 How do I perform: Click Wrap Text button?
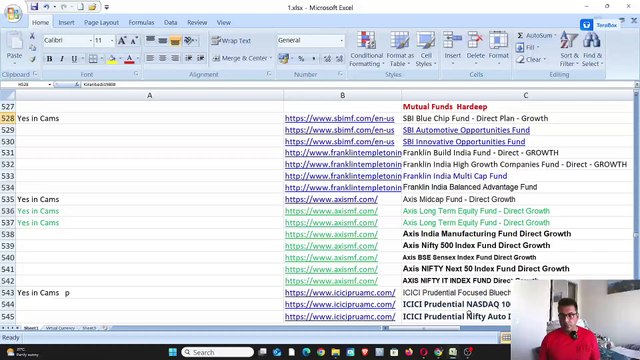coord(231,40)
